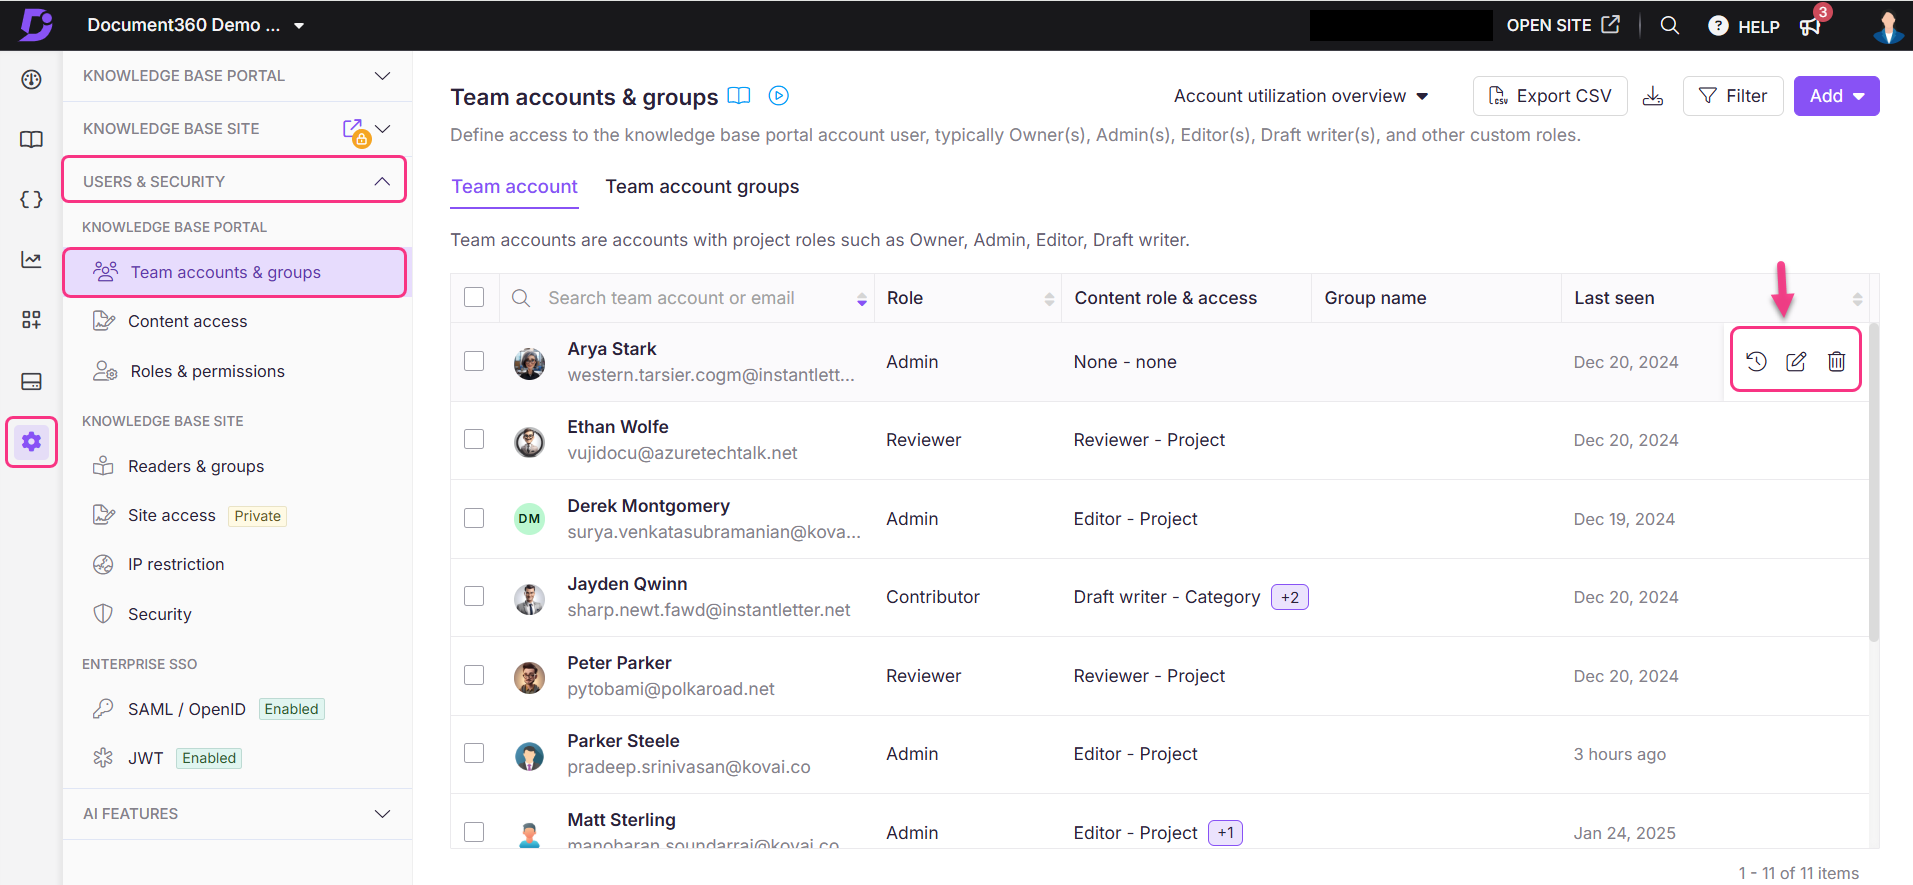The height and width of the screenshot is (885, 1913).
Task: Sort by the Role column arrows
Action: [x=1049, y=299]
